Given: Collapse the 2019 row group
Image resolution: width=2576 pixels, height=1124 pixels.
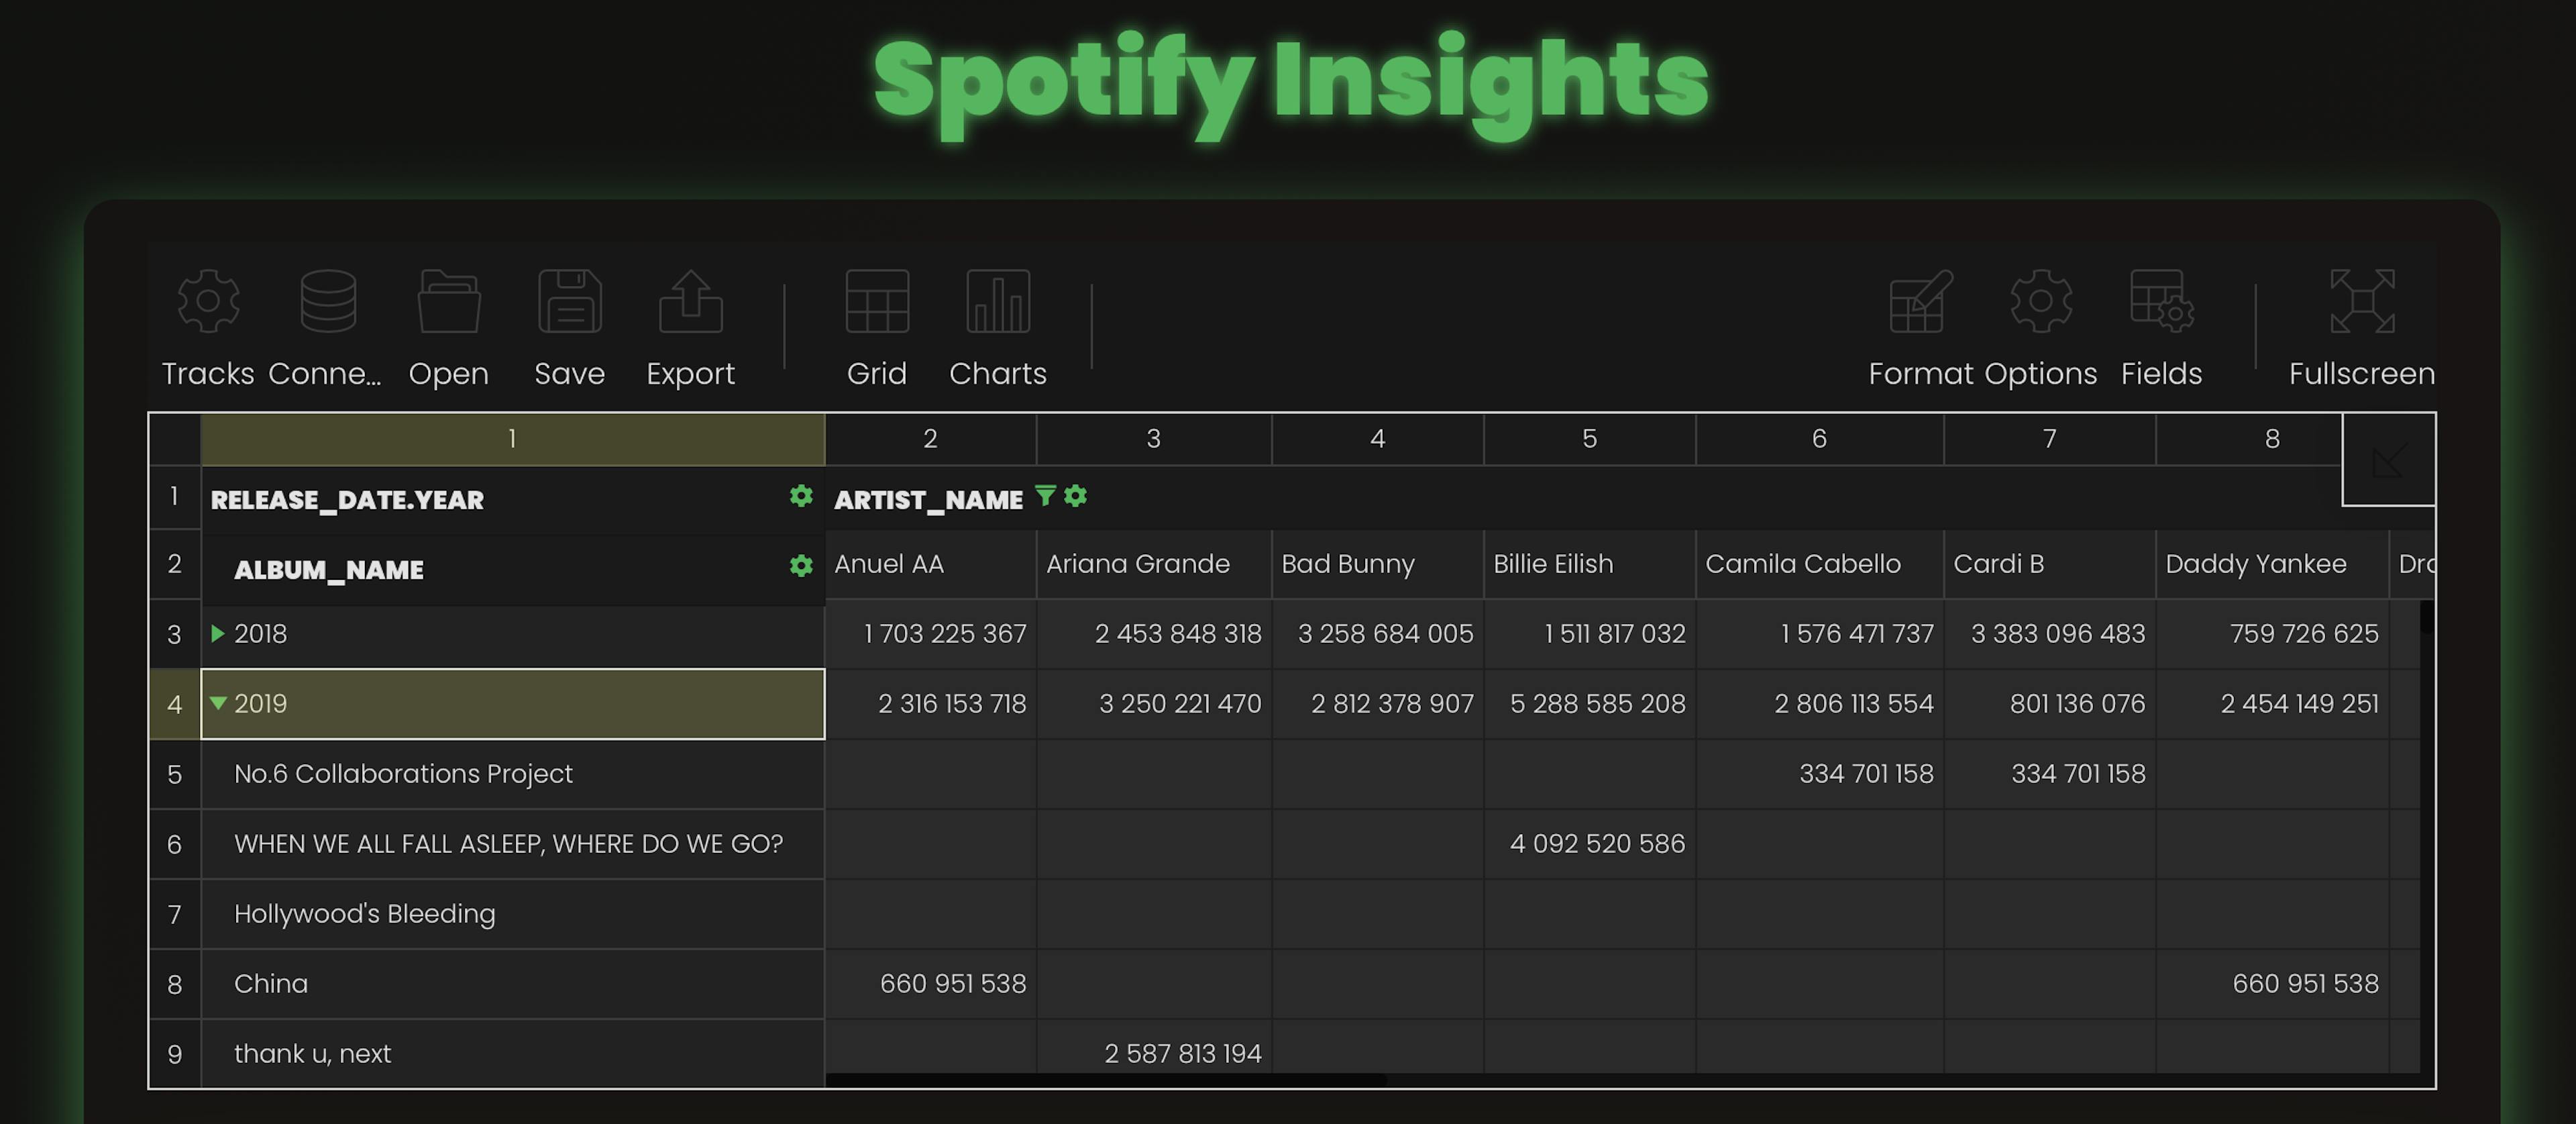Looking at the screenshot, I should point(218,703).
